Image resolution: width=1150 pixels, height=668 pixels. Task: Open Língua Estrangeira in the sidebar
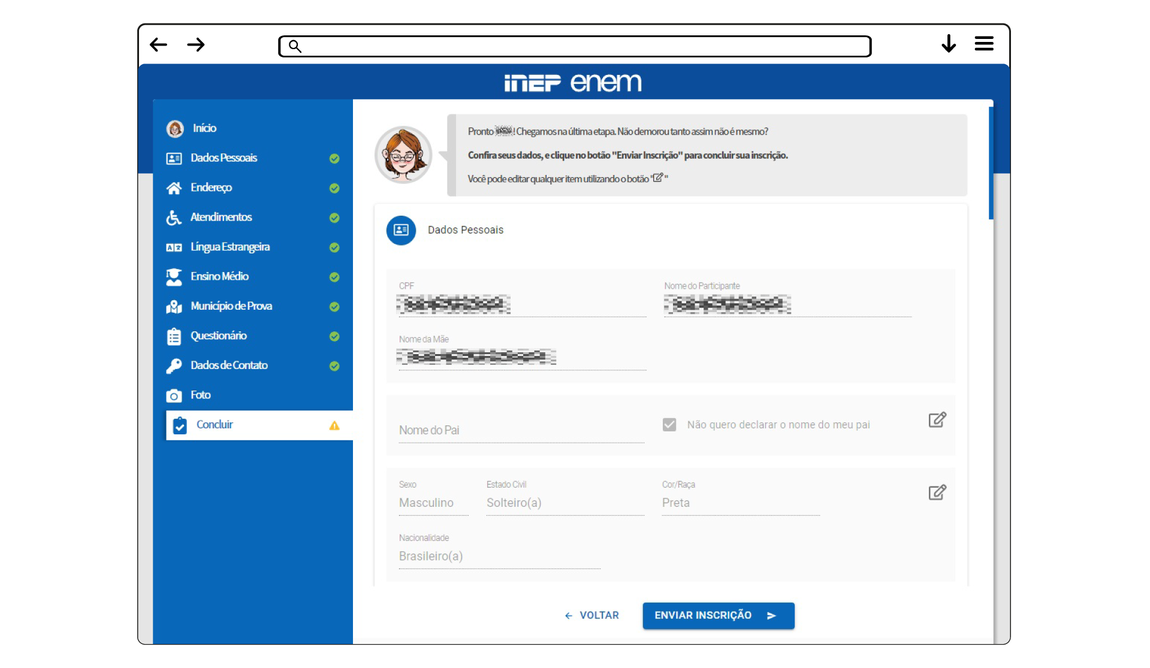230,247
